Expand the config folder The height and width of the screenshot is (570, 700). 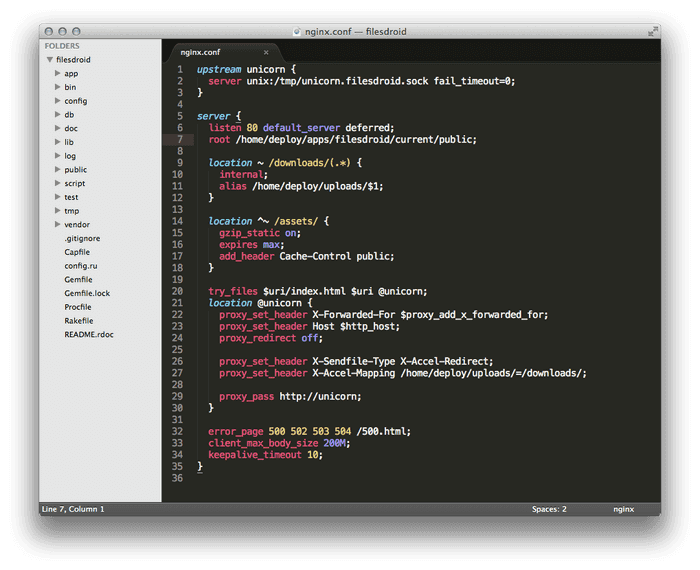58,101
